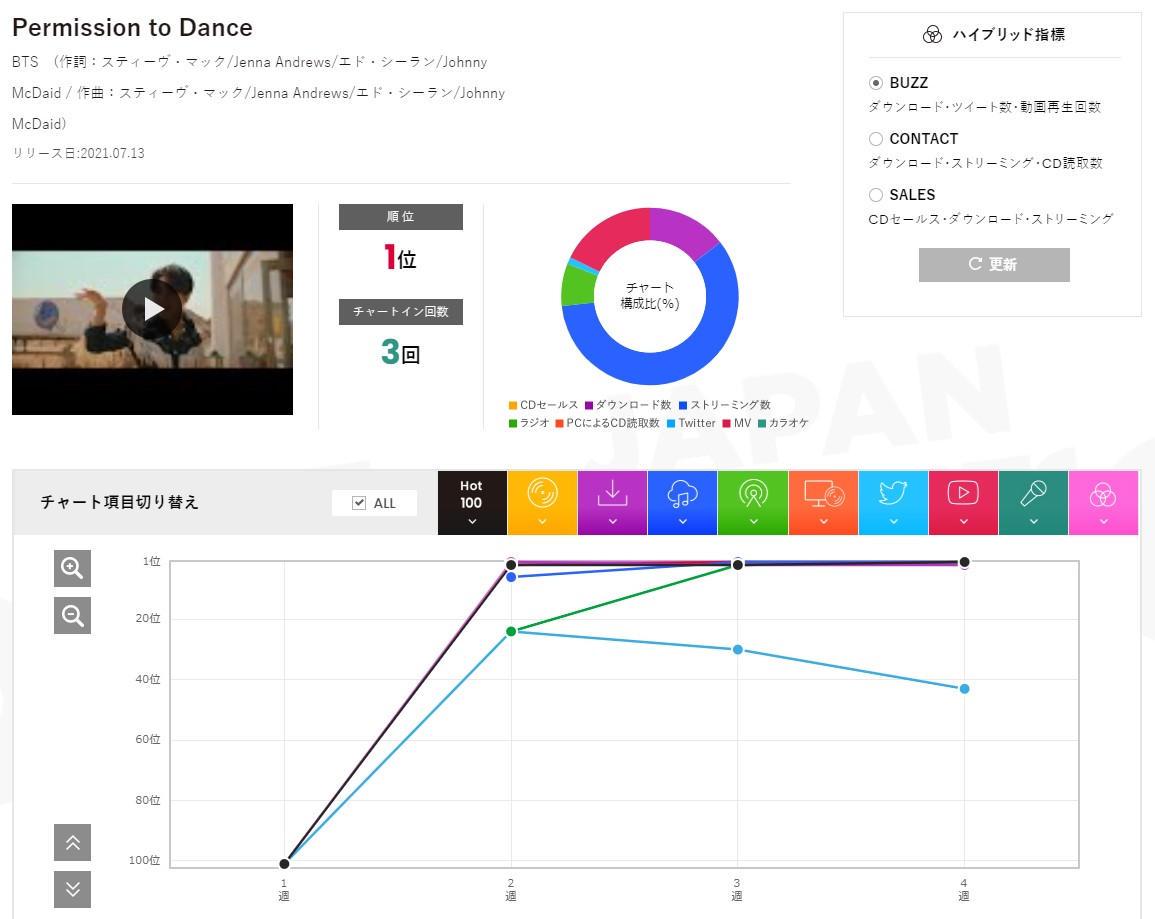Expand chevron under MV tab

[x=963, y=521]
